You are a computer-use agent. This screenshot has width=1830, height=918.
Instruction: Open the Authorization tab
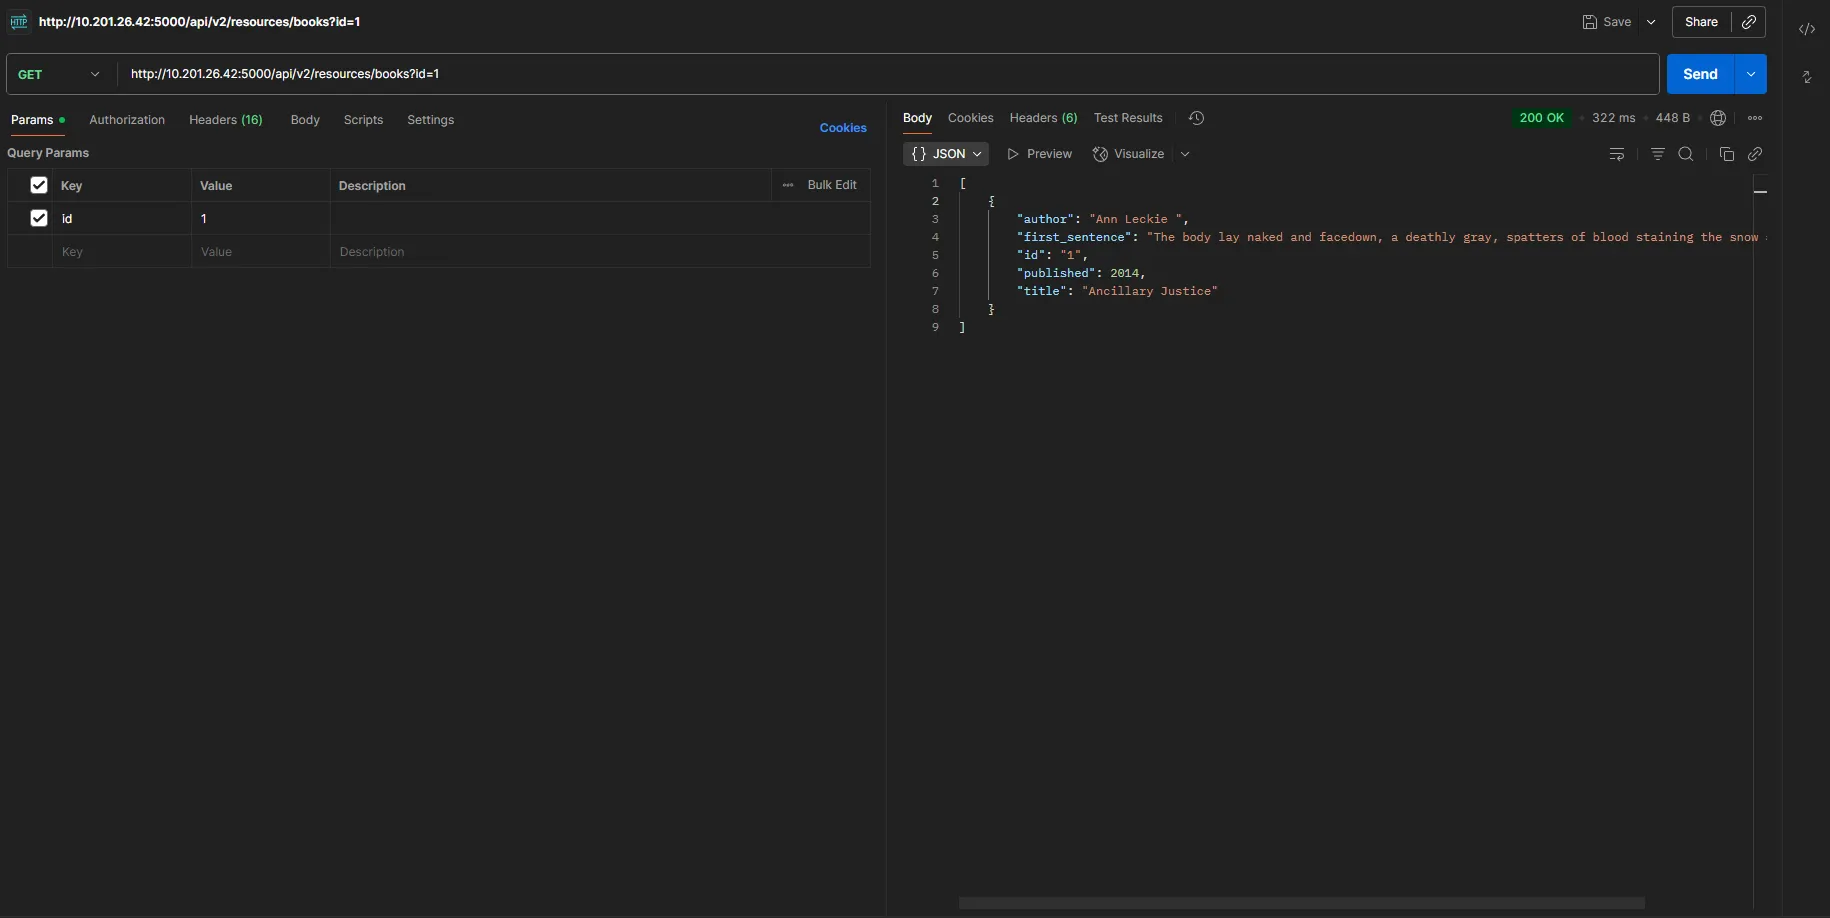[x=127, y=119]
